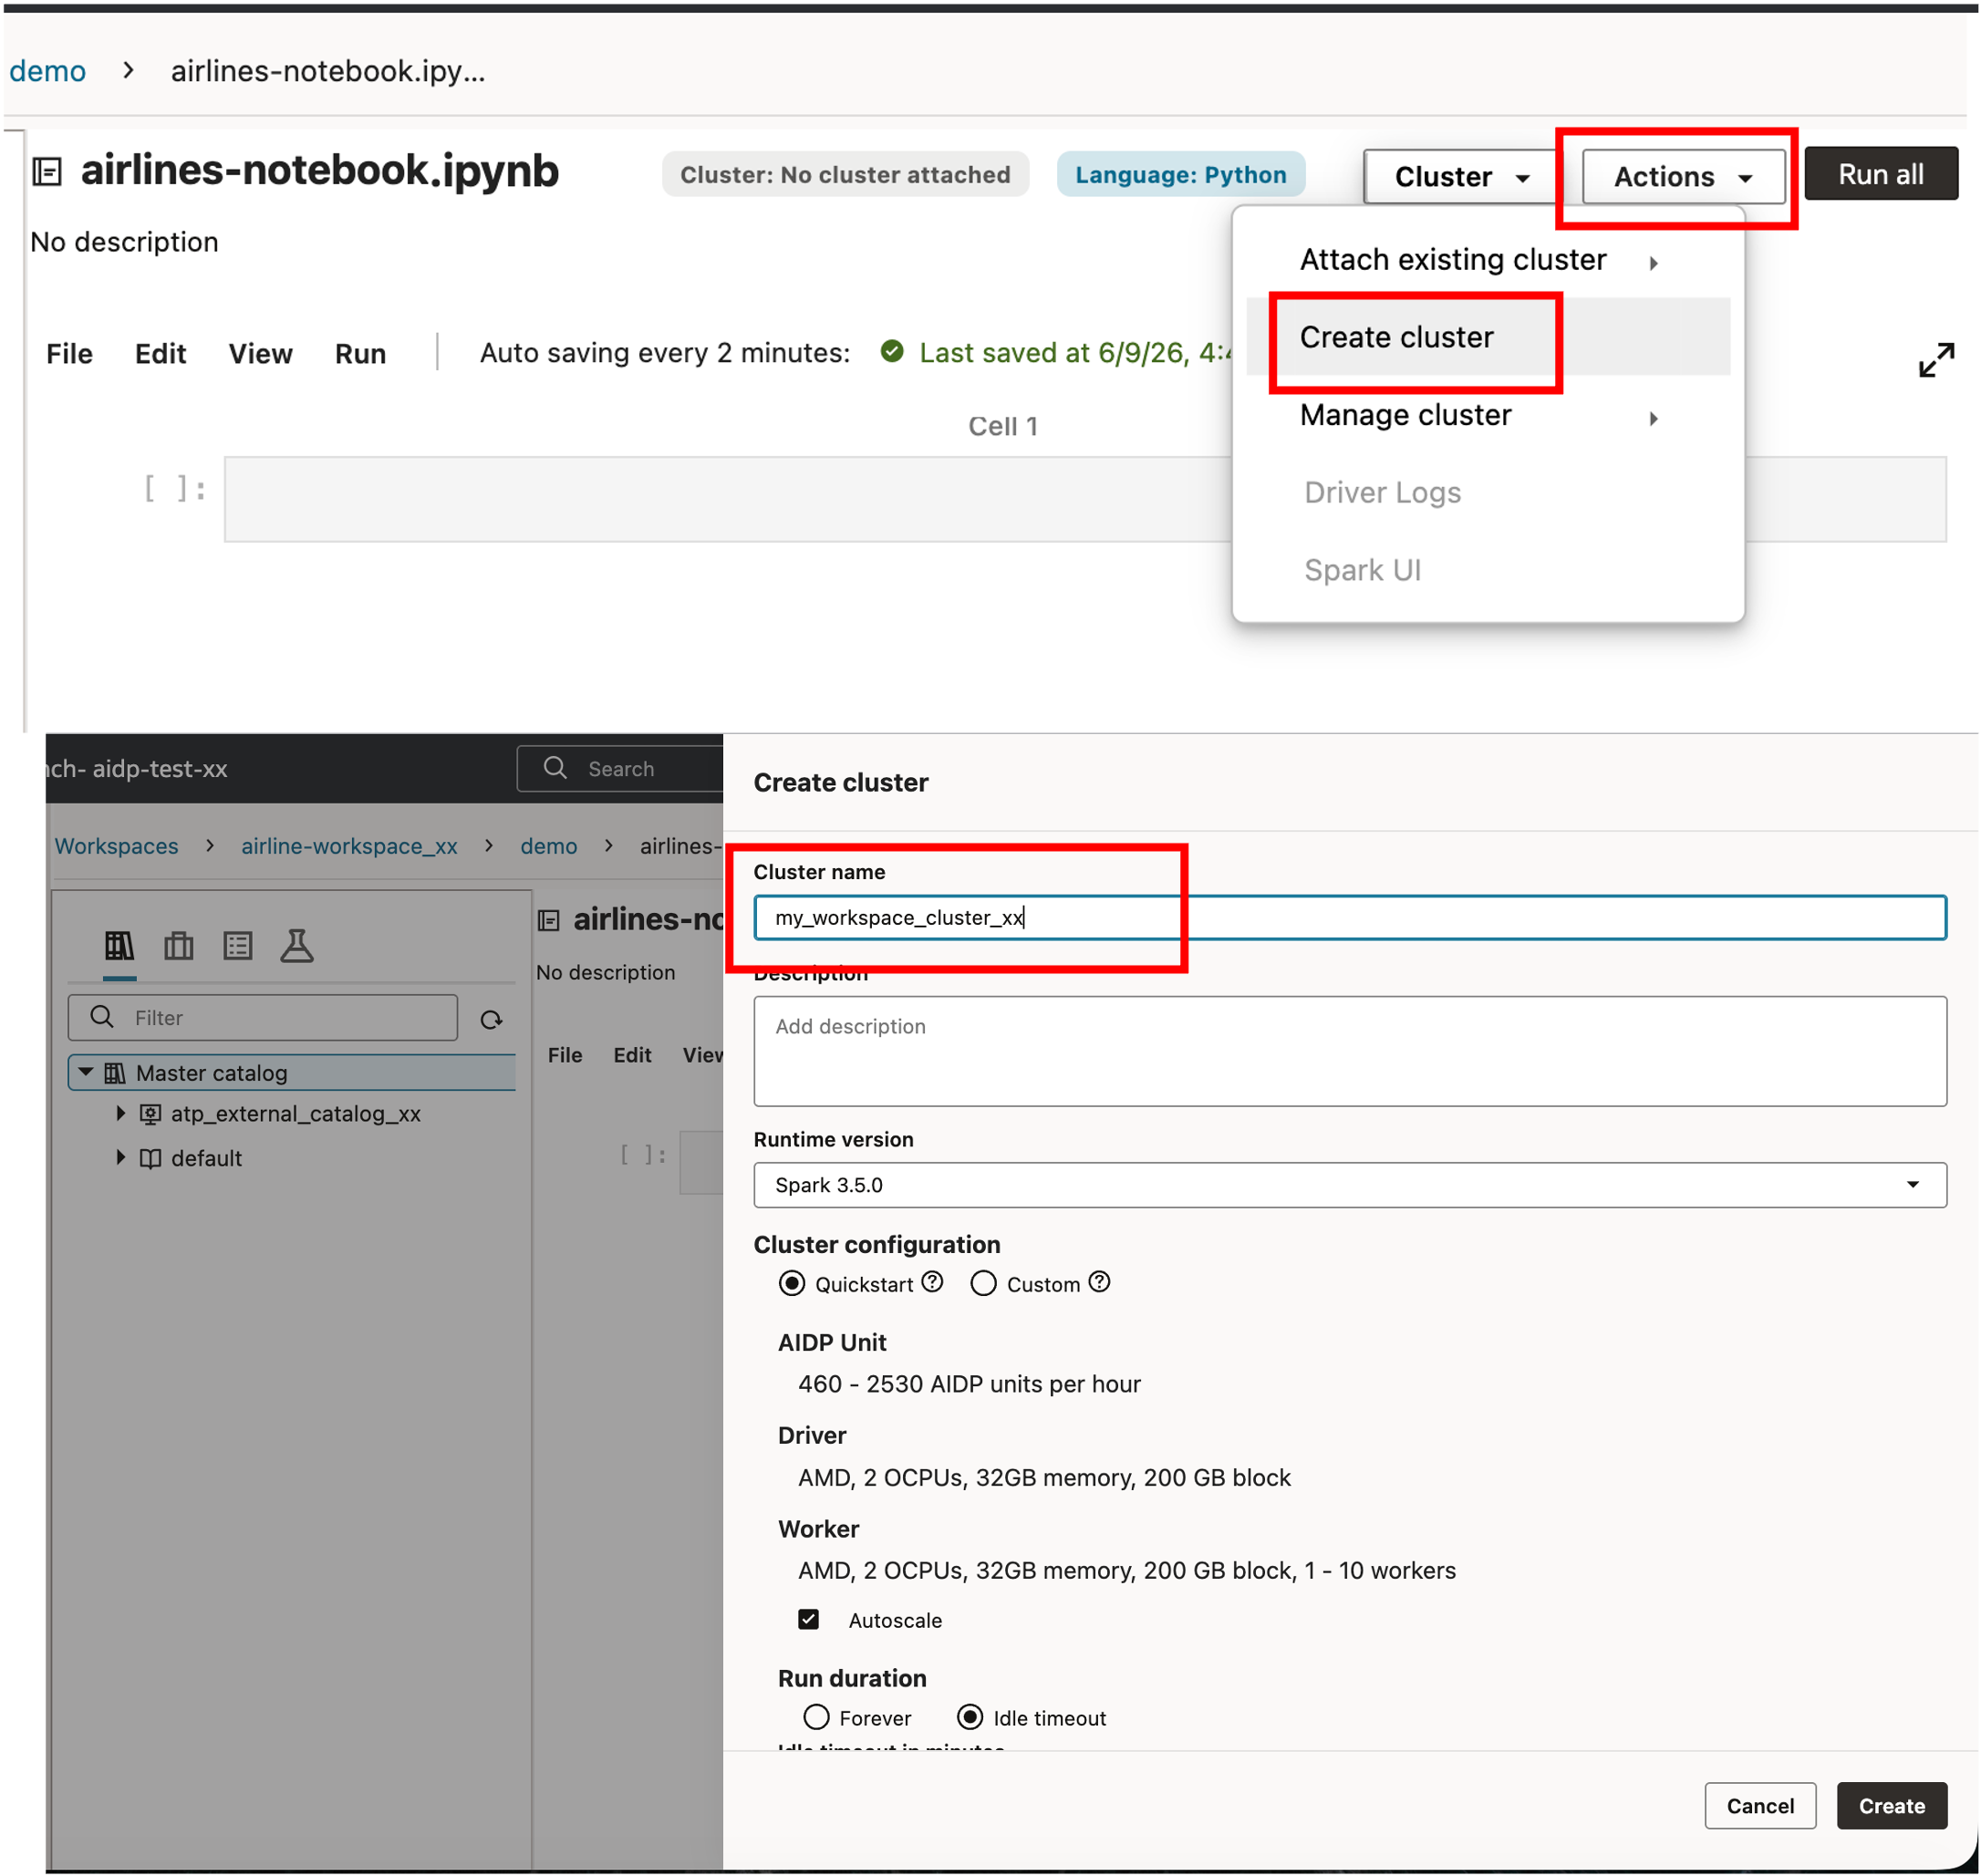Click the Run all button
1981x1876 pixels.
[x=1879, y=174]
